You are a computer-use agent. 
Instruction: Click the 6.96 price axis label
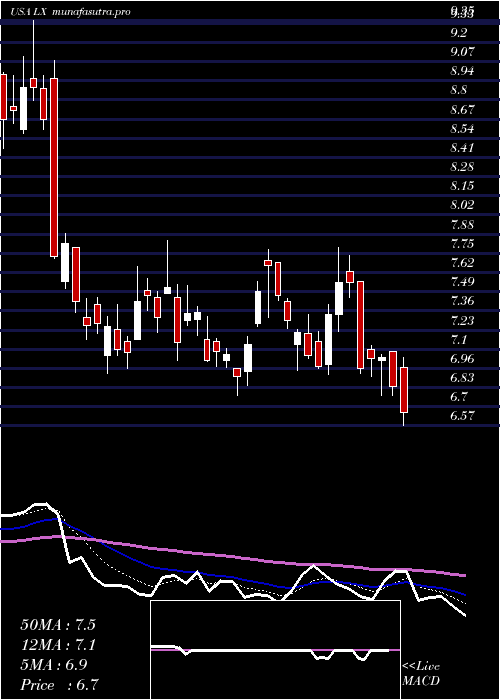click(462, 358)
